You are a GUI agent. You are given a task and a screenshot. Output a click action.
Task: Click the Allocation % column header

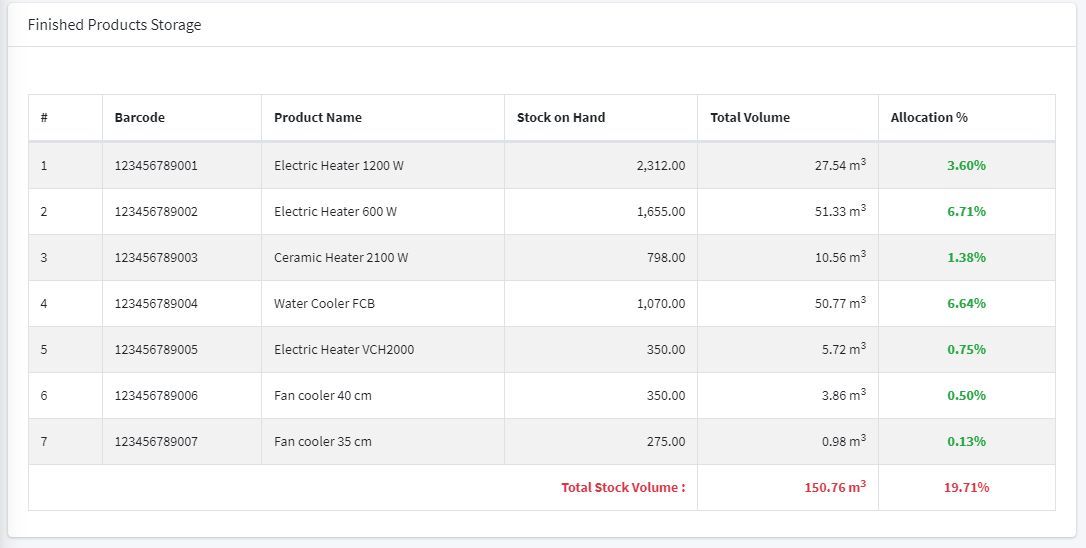click(929, 118)
